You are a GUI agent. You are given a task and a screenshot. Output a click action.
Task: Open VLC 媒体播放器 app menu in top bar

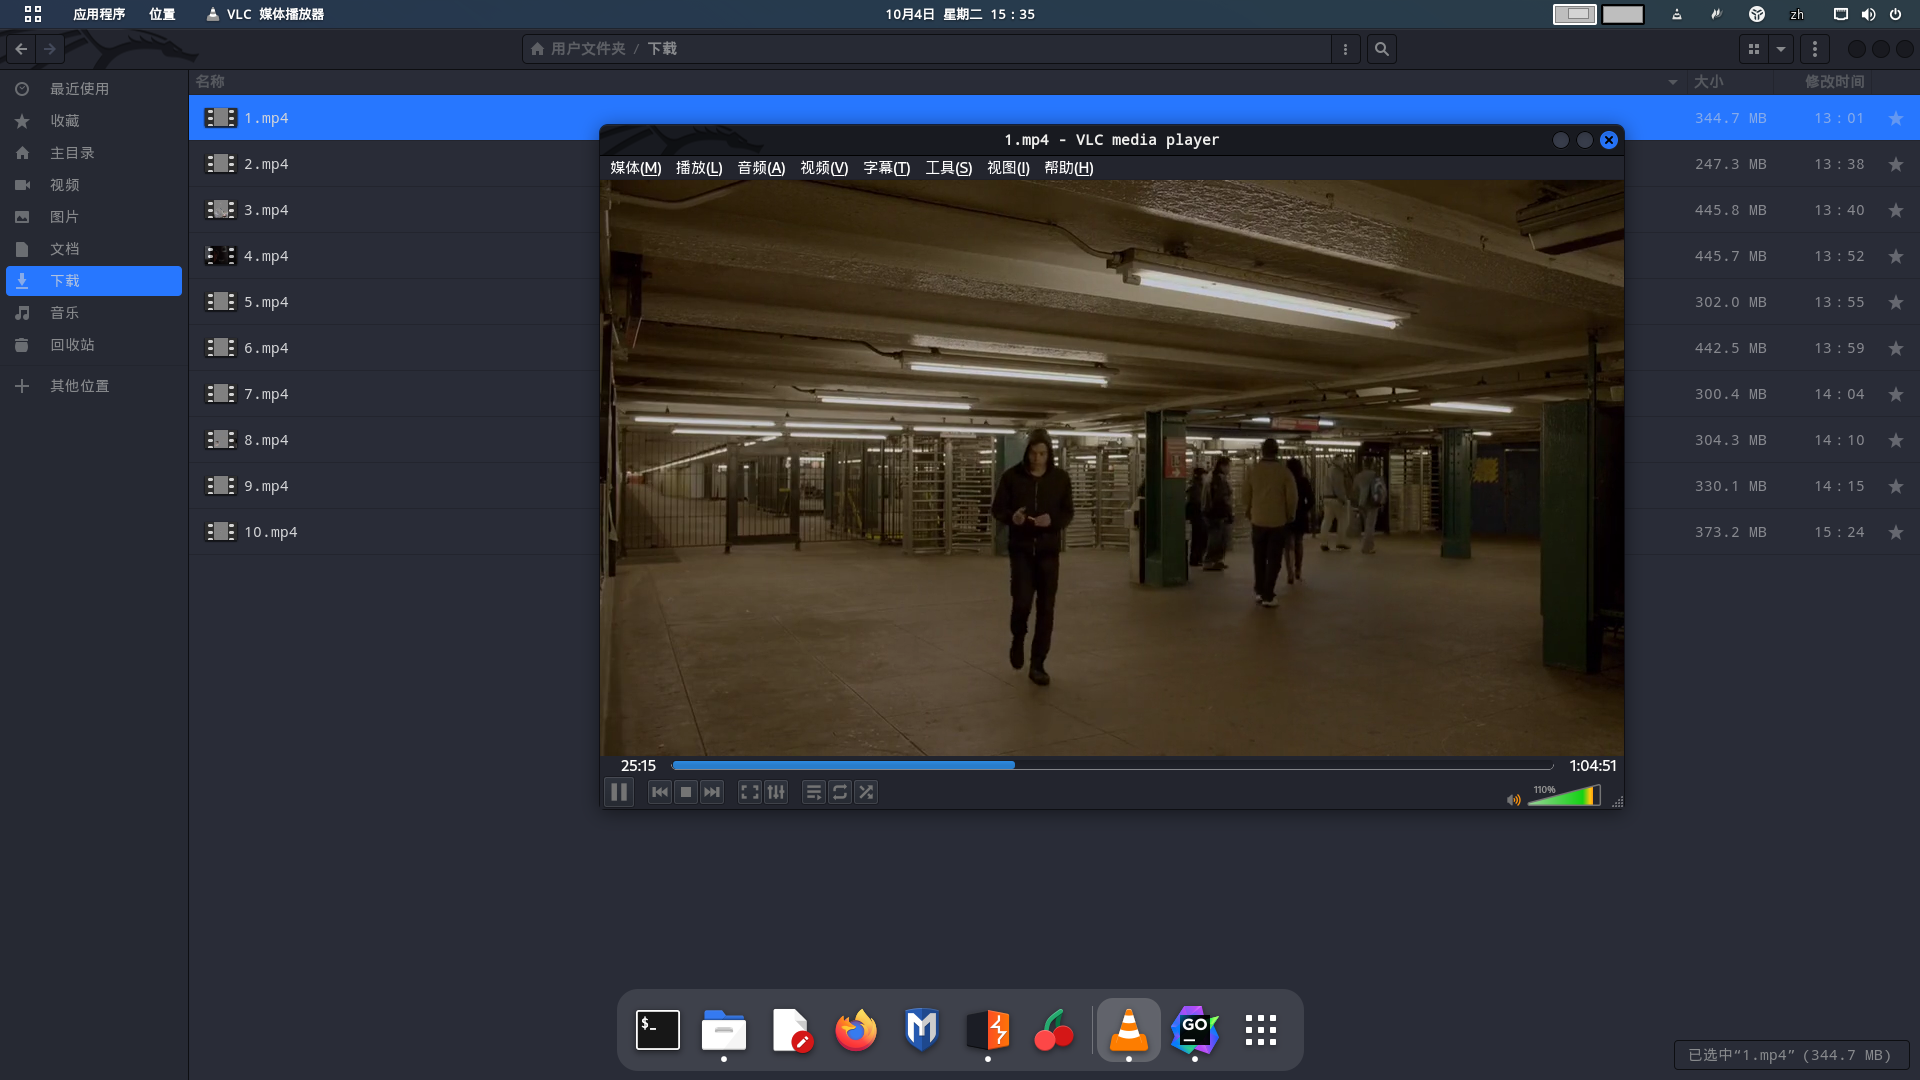pos(265,14)
